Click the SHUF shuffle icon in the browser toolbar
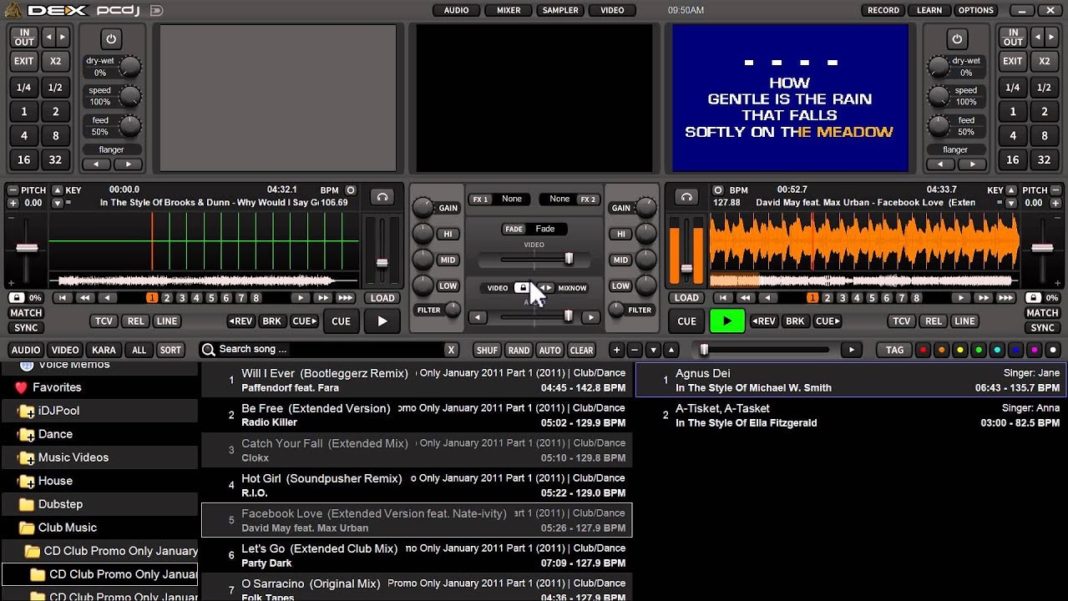 (487, 350)
